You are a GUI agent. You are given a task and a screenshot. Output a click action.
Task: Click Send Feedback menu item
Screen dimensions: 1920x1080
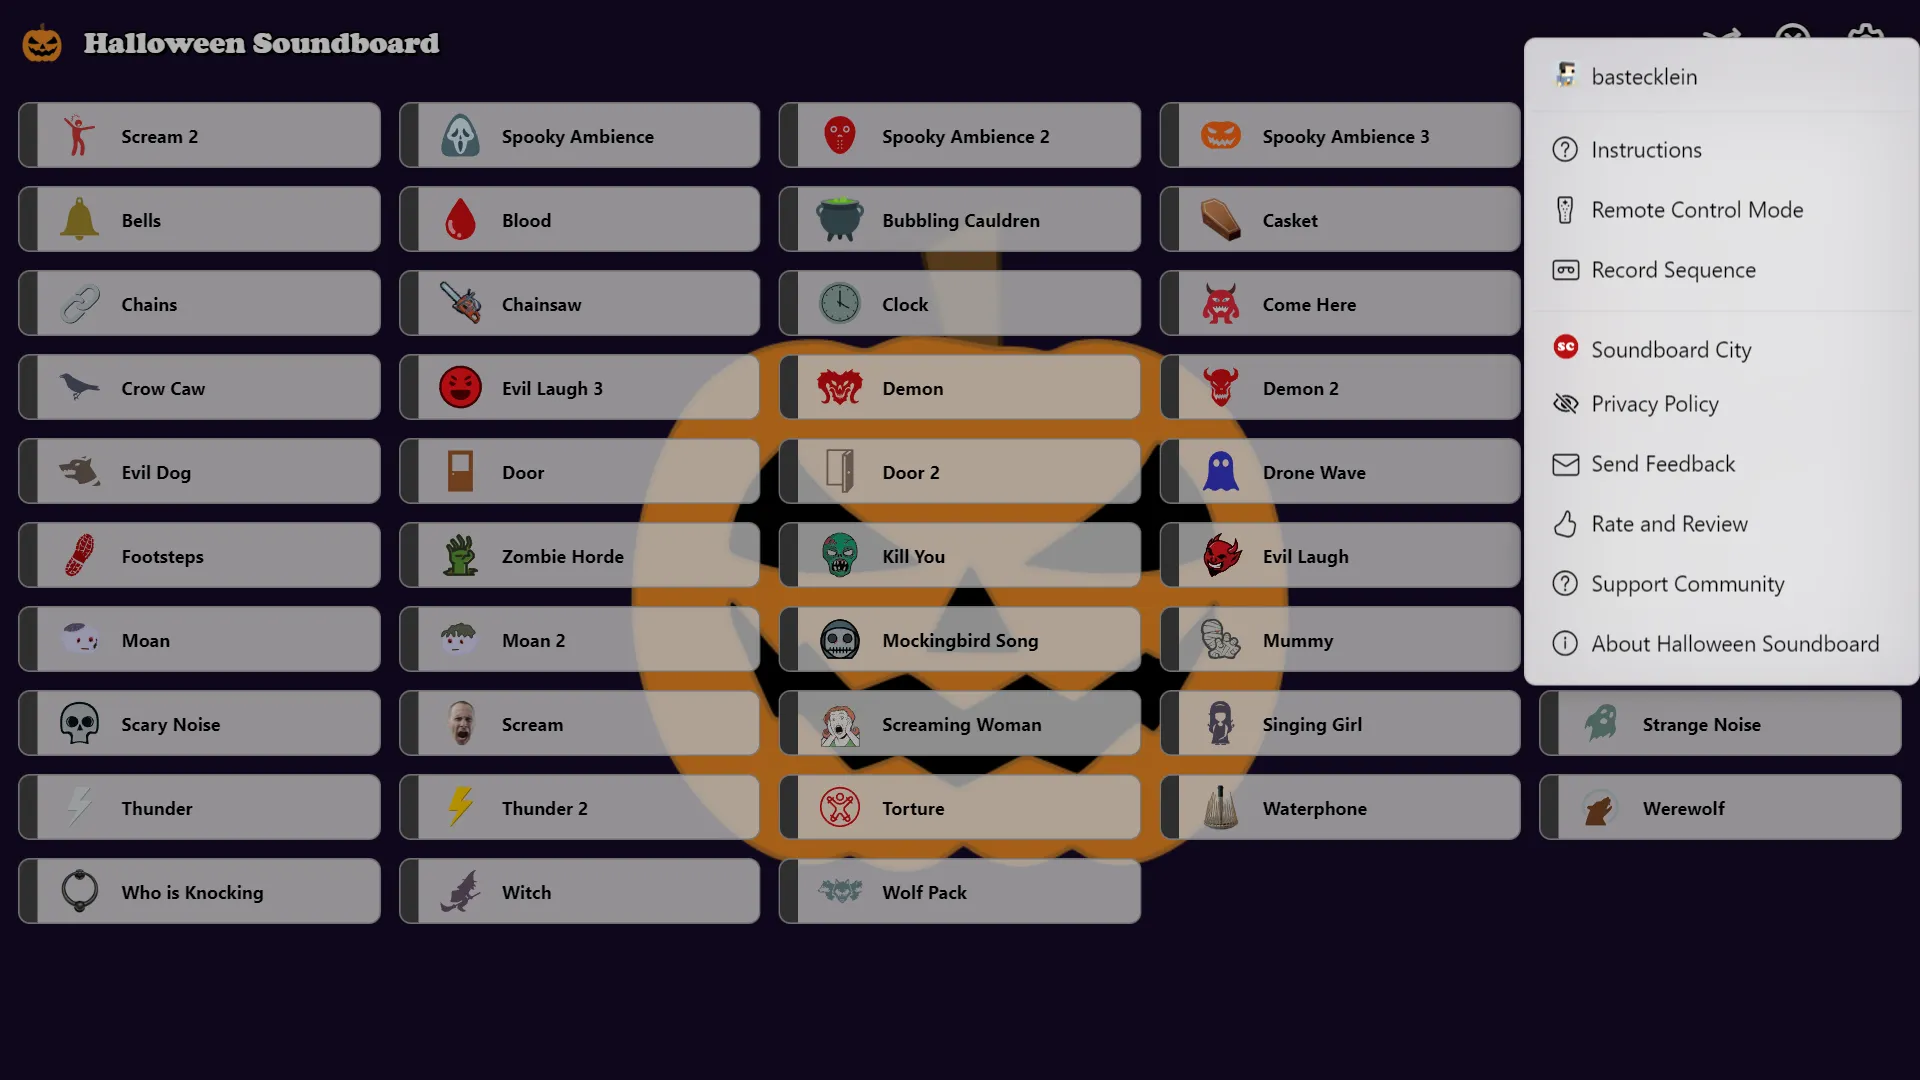[x=1663, y=463]
